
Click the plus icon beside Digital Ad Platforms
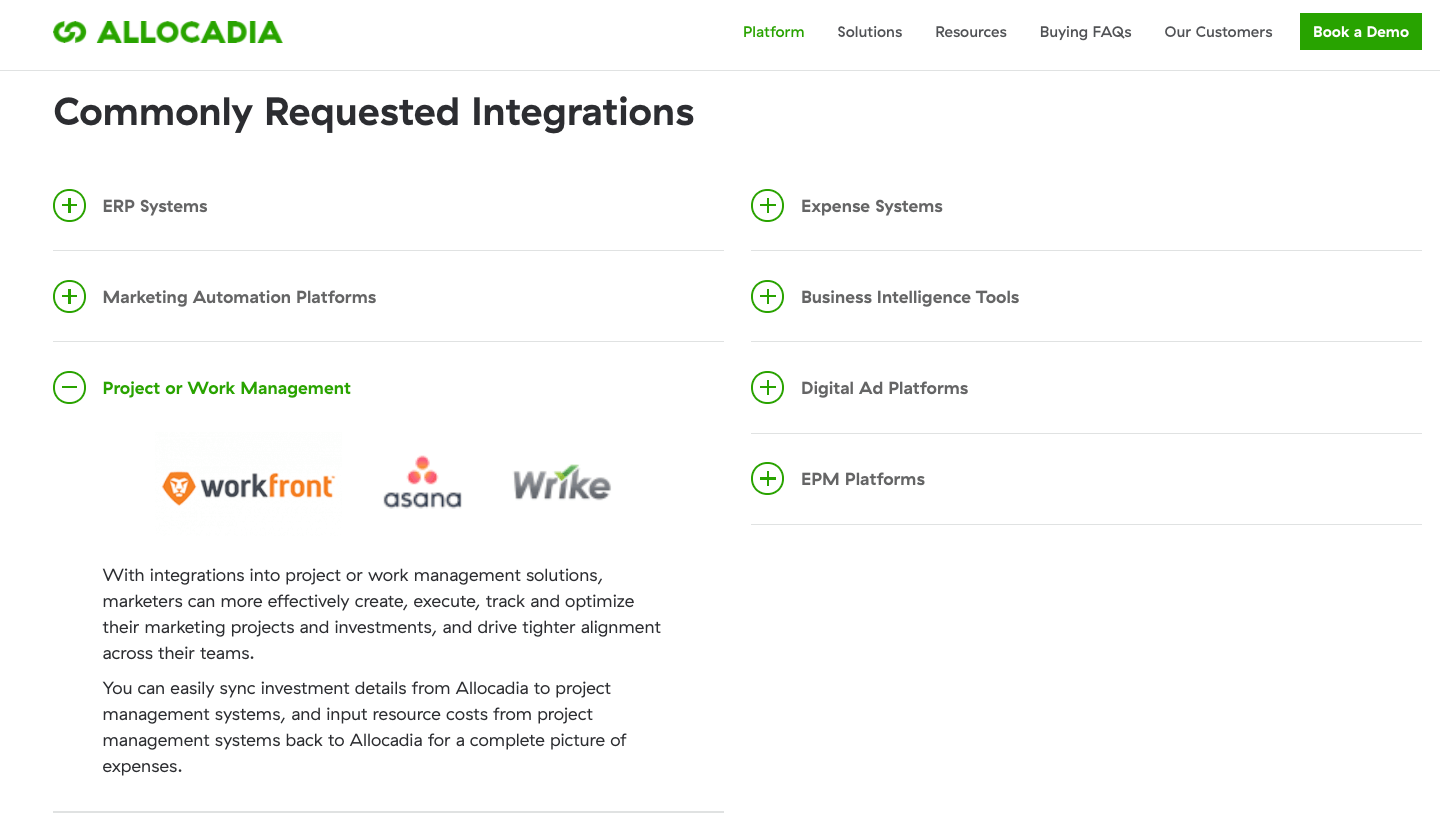767,388
